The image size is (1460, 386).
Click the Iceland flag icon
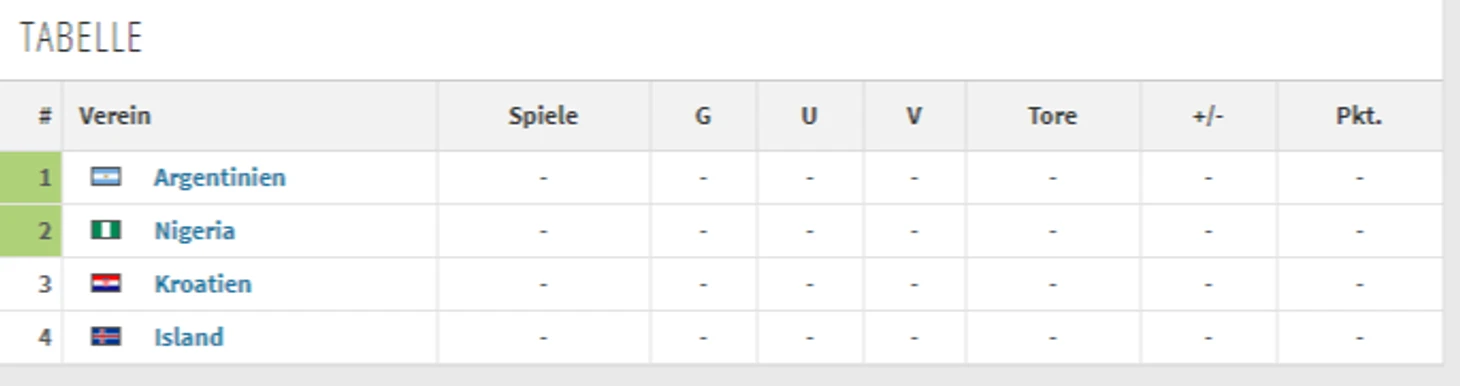106,336
